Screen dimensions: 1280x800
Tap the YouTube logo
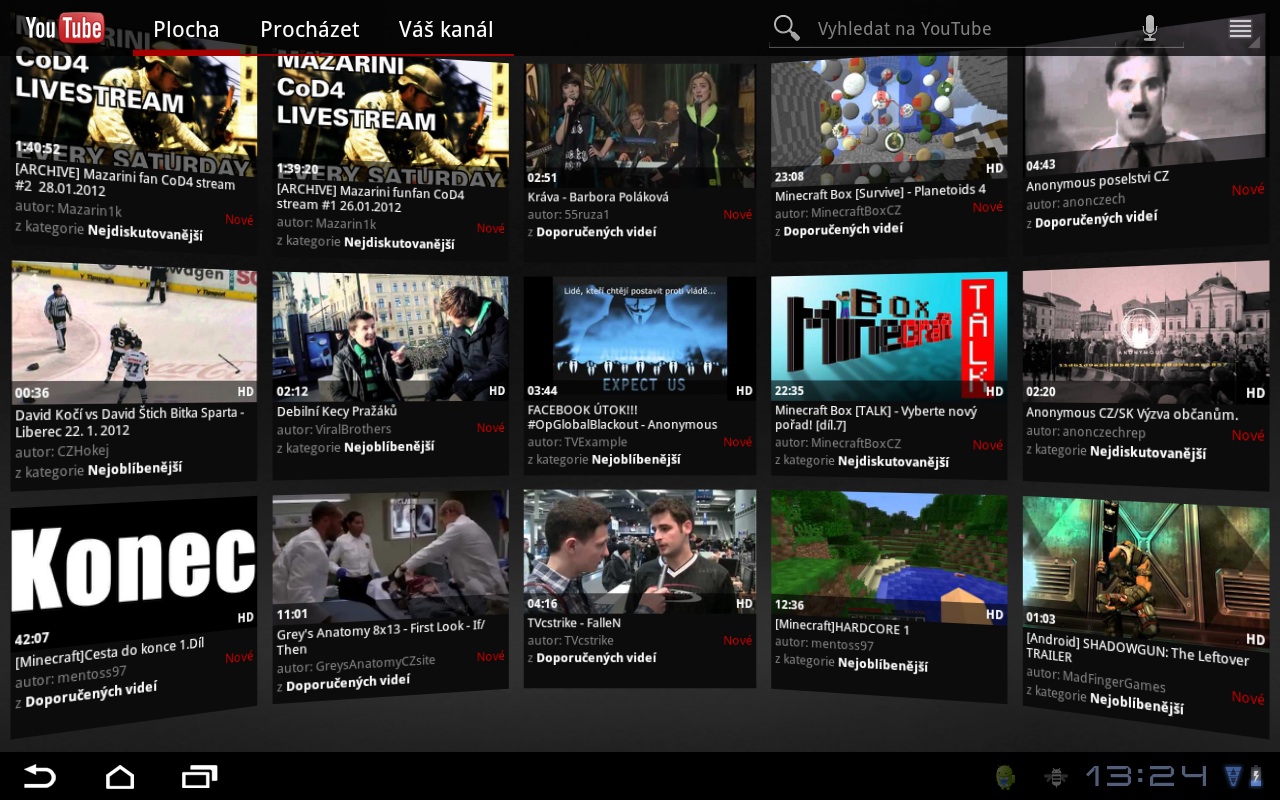64,28
